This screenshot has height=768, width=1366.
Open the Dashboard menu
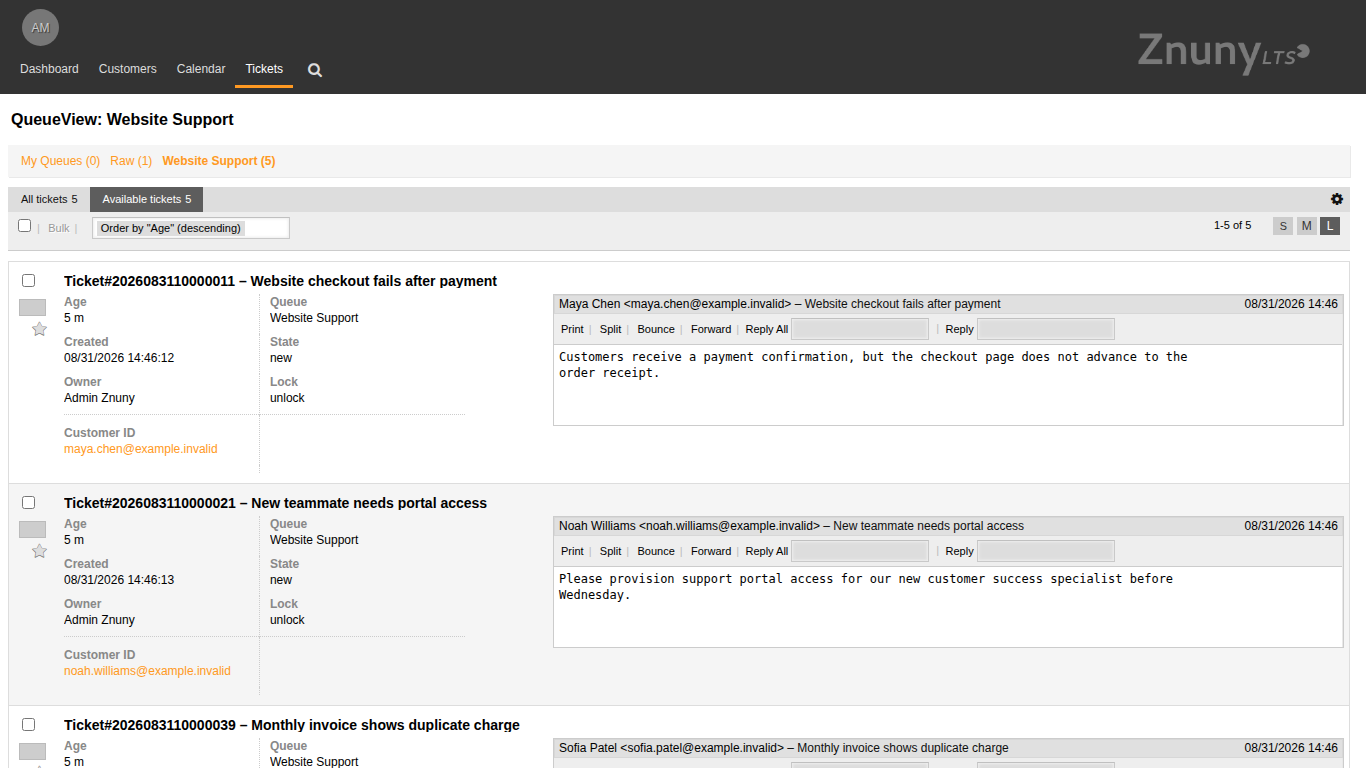click(49, 69)
